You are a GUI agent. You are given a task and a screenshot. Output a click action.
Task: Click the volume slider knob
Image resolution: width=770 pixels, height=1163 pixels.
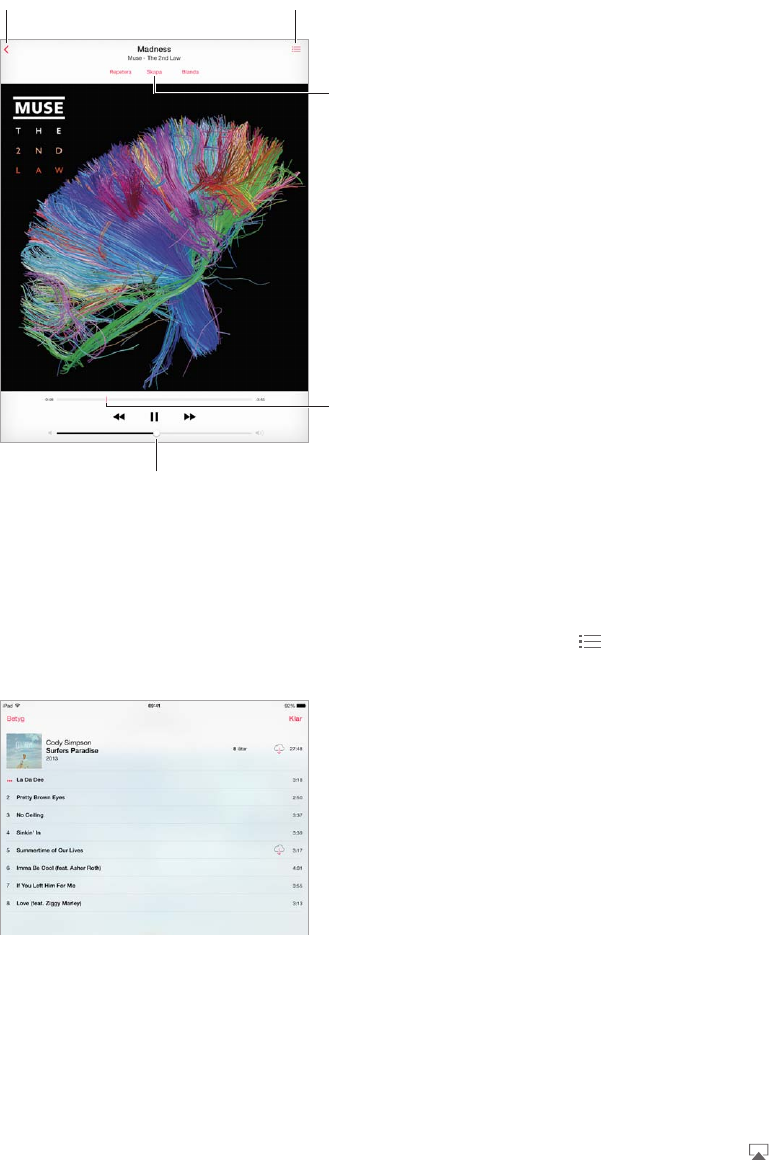(x=156, y=433)
